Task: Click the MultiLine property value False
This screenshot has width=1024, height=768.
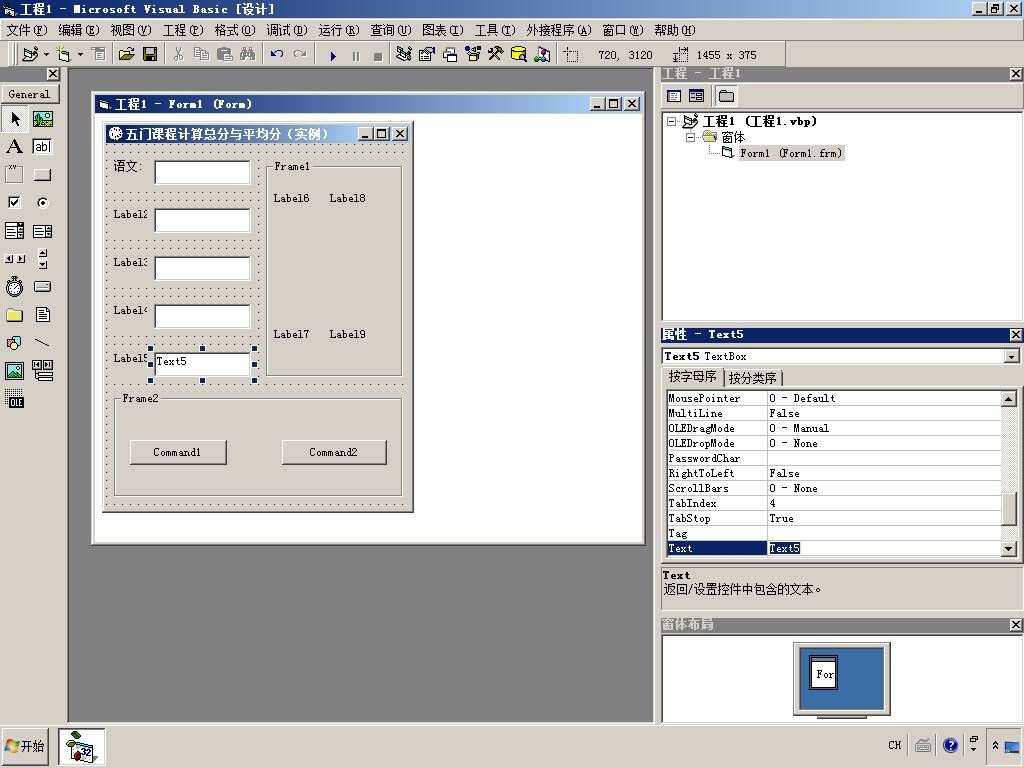Action: click(884, 413)
